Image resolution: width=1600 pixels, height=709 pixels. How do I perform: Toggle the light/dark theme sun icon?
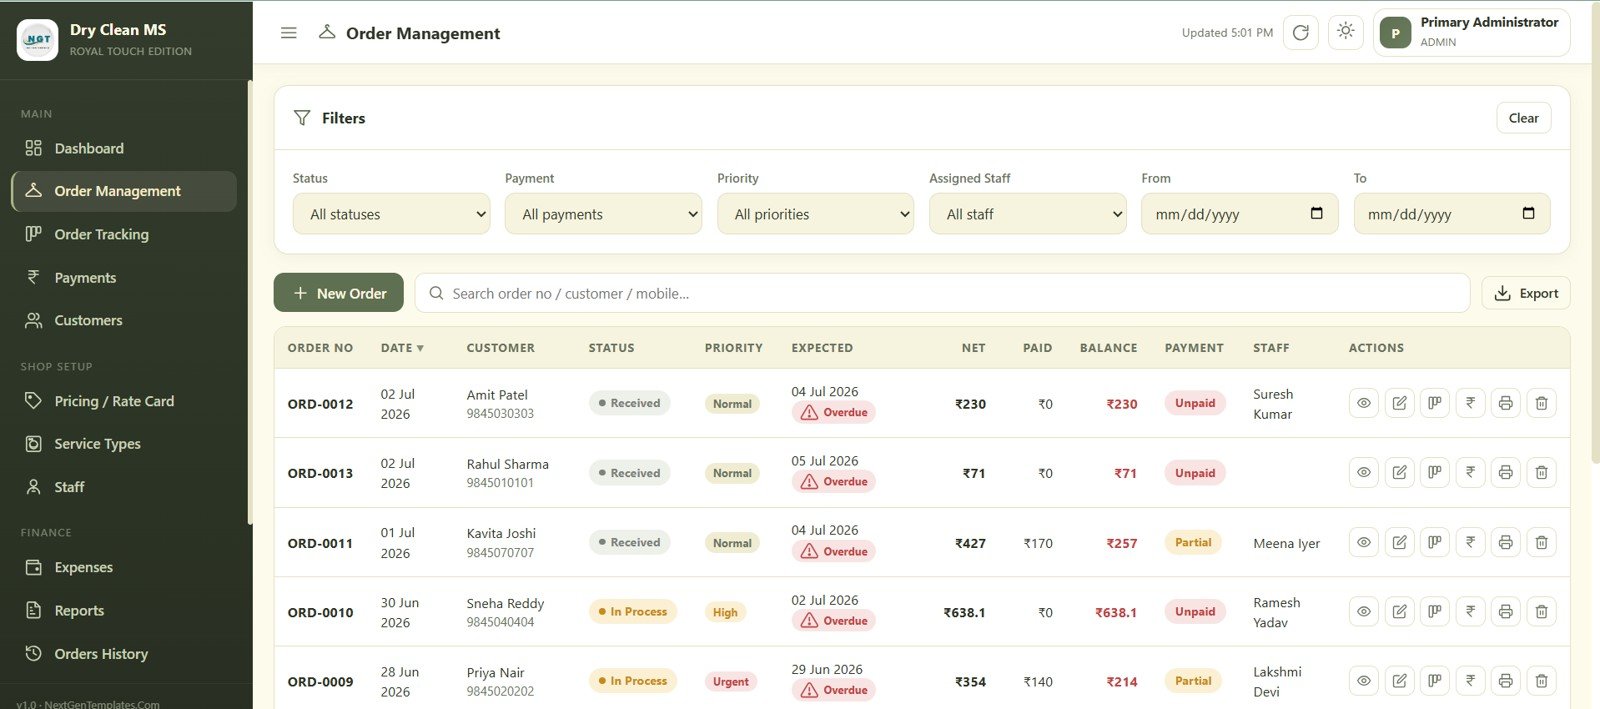tap(1346, 32)
